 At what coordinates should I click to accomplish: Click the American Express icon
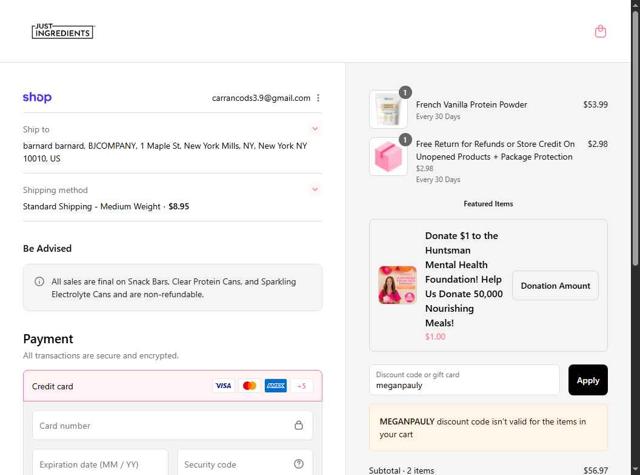pyautogui.click(x=276, y=386)
